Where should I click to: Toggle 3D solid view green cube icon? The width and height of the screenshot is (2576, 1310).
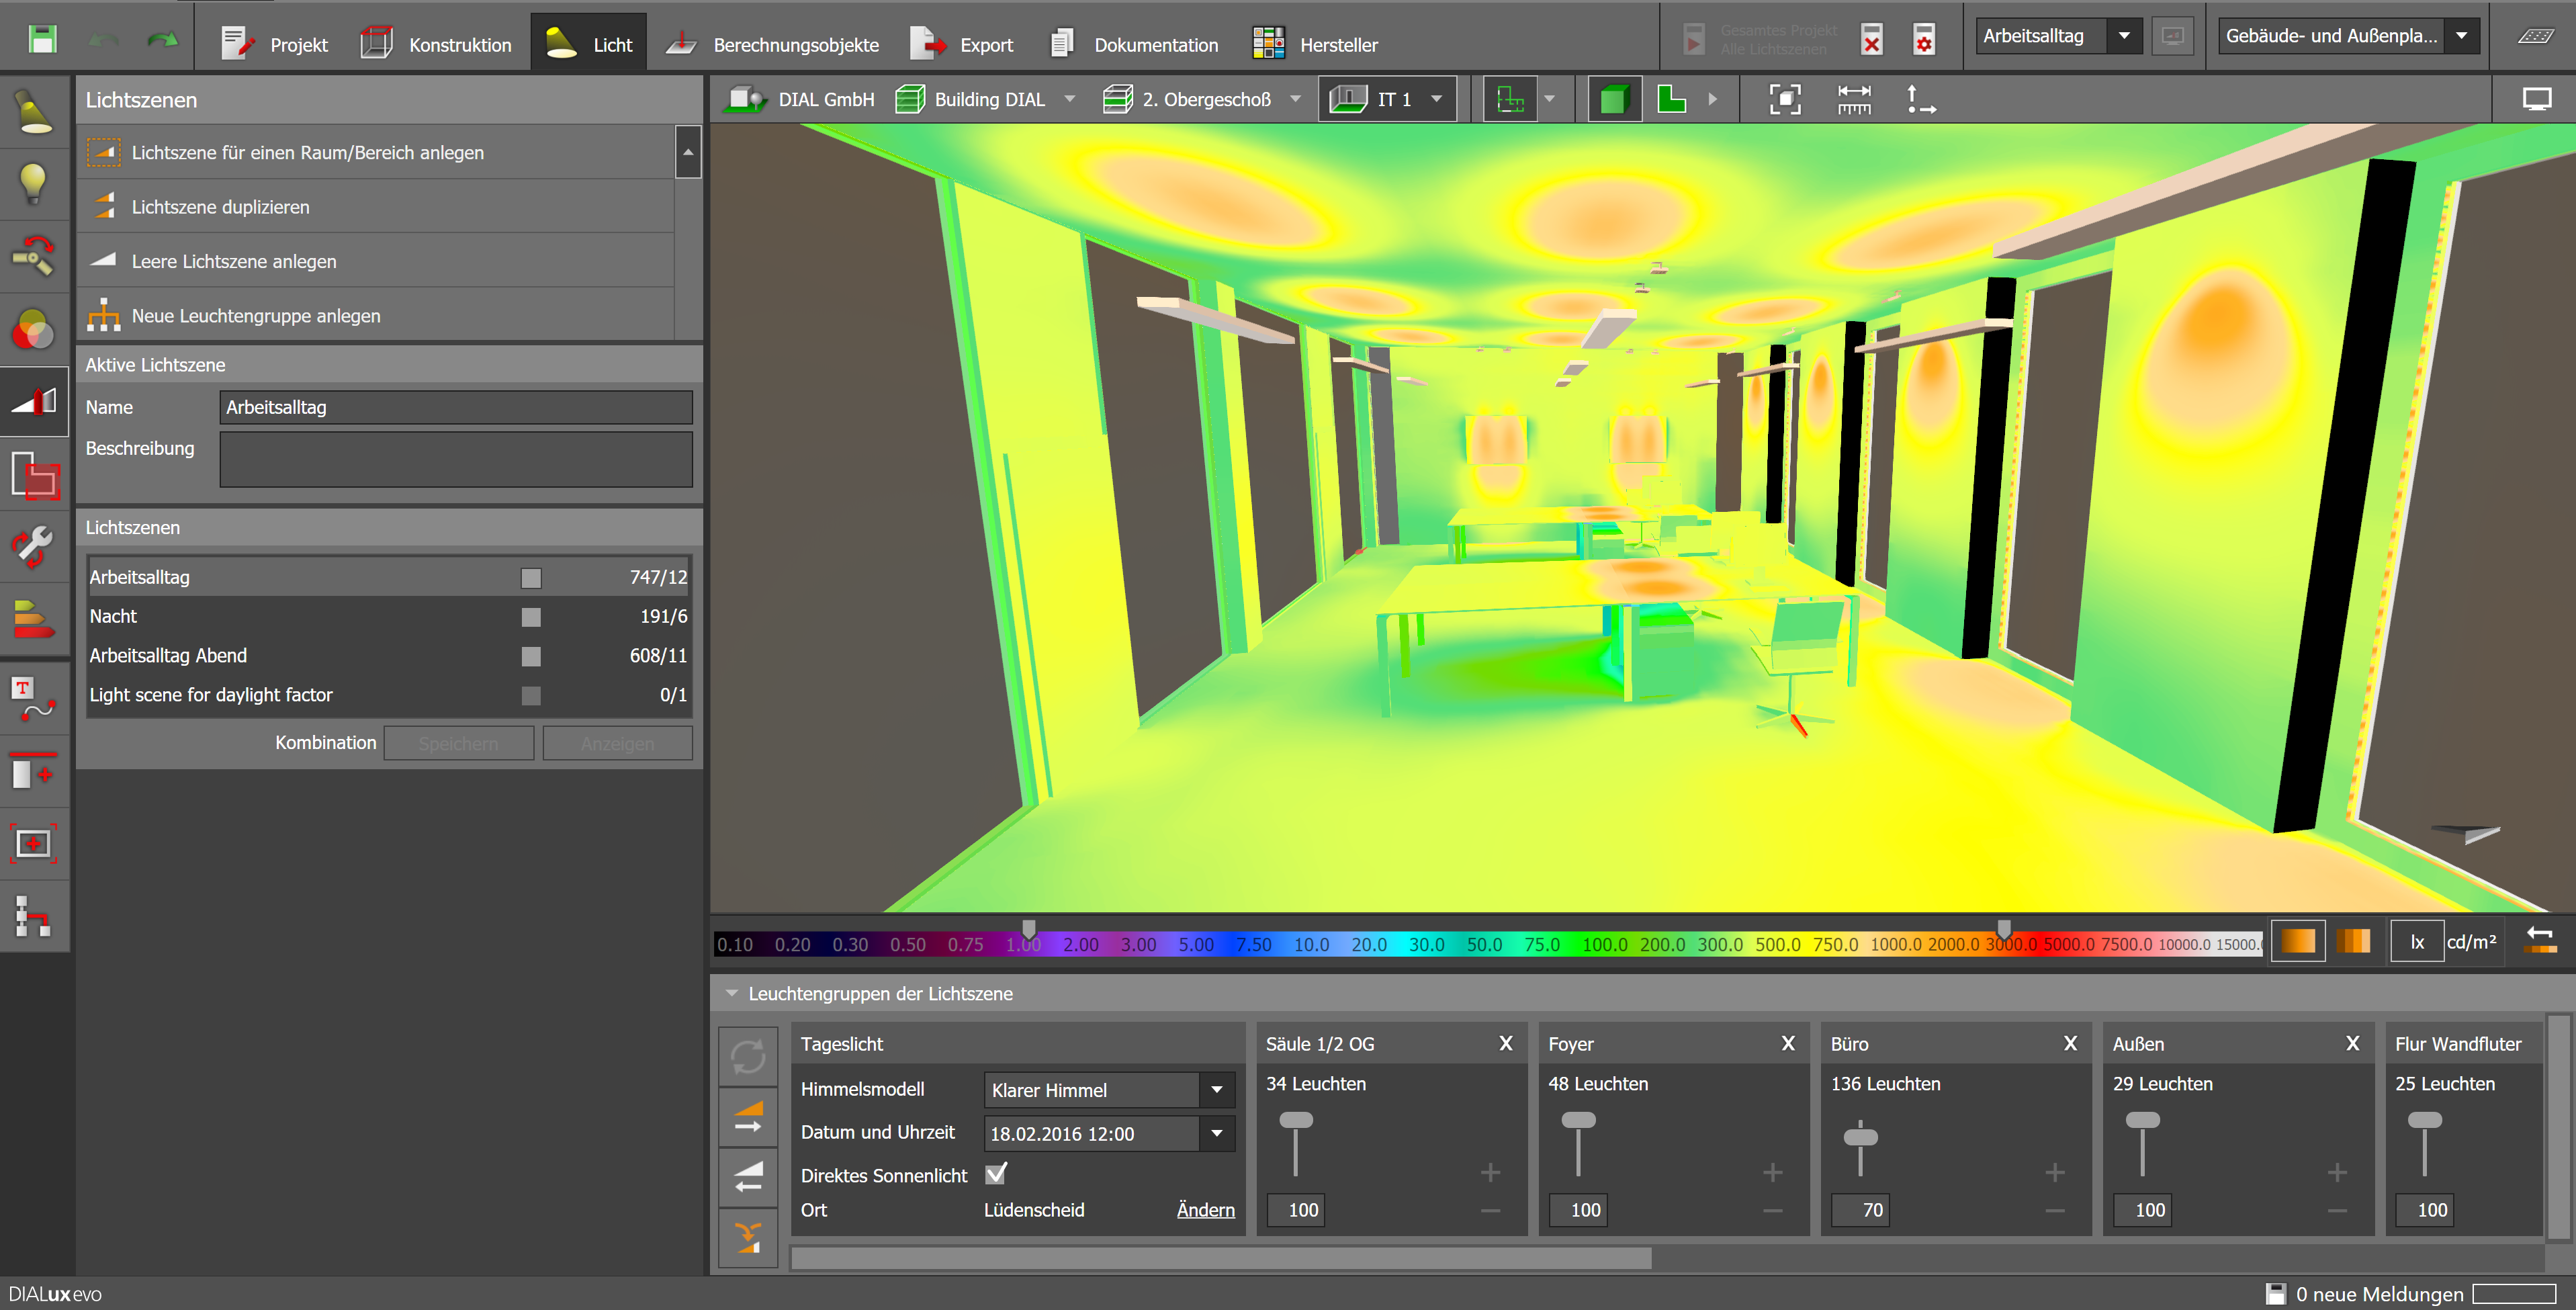[x=1614, y=99]
